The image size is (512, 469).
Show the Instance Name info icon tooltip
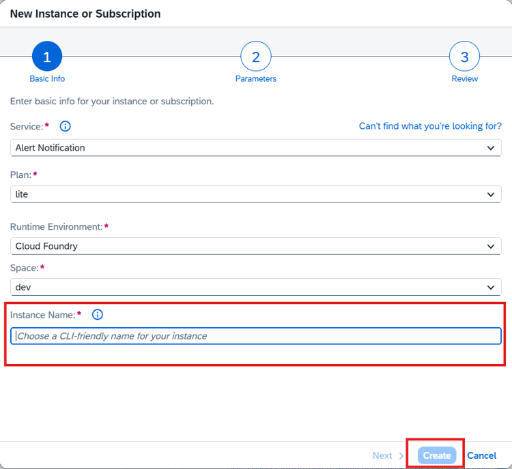(97, 314)
